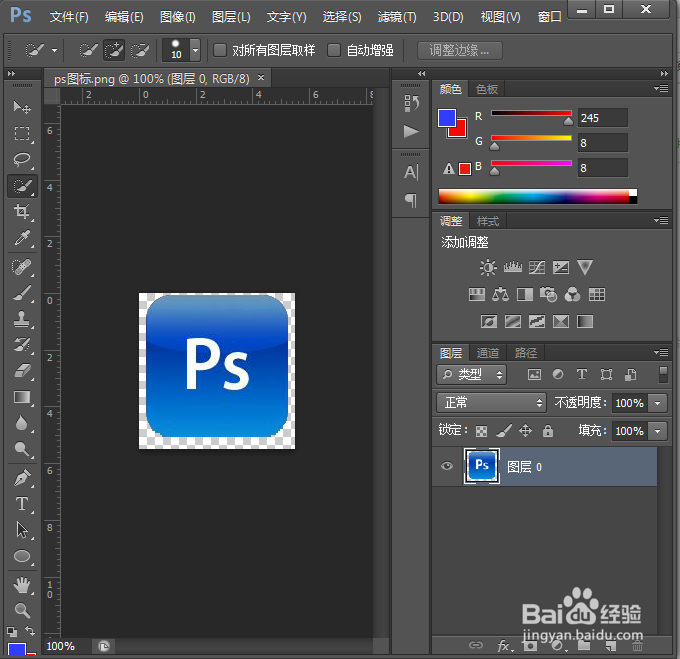Hide layer 图层 0 with eye icon
This screenshot has height=659, width=680.
pos(447,466)
